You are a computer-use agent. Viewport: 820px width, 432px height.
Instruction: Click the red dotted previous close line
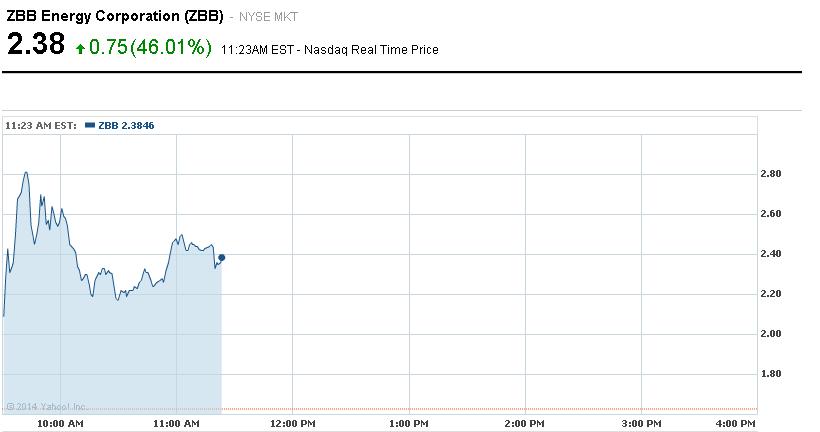point(490,409)
